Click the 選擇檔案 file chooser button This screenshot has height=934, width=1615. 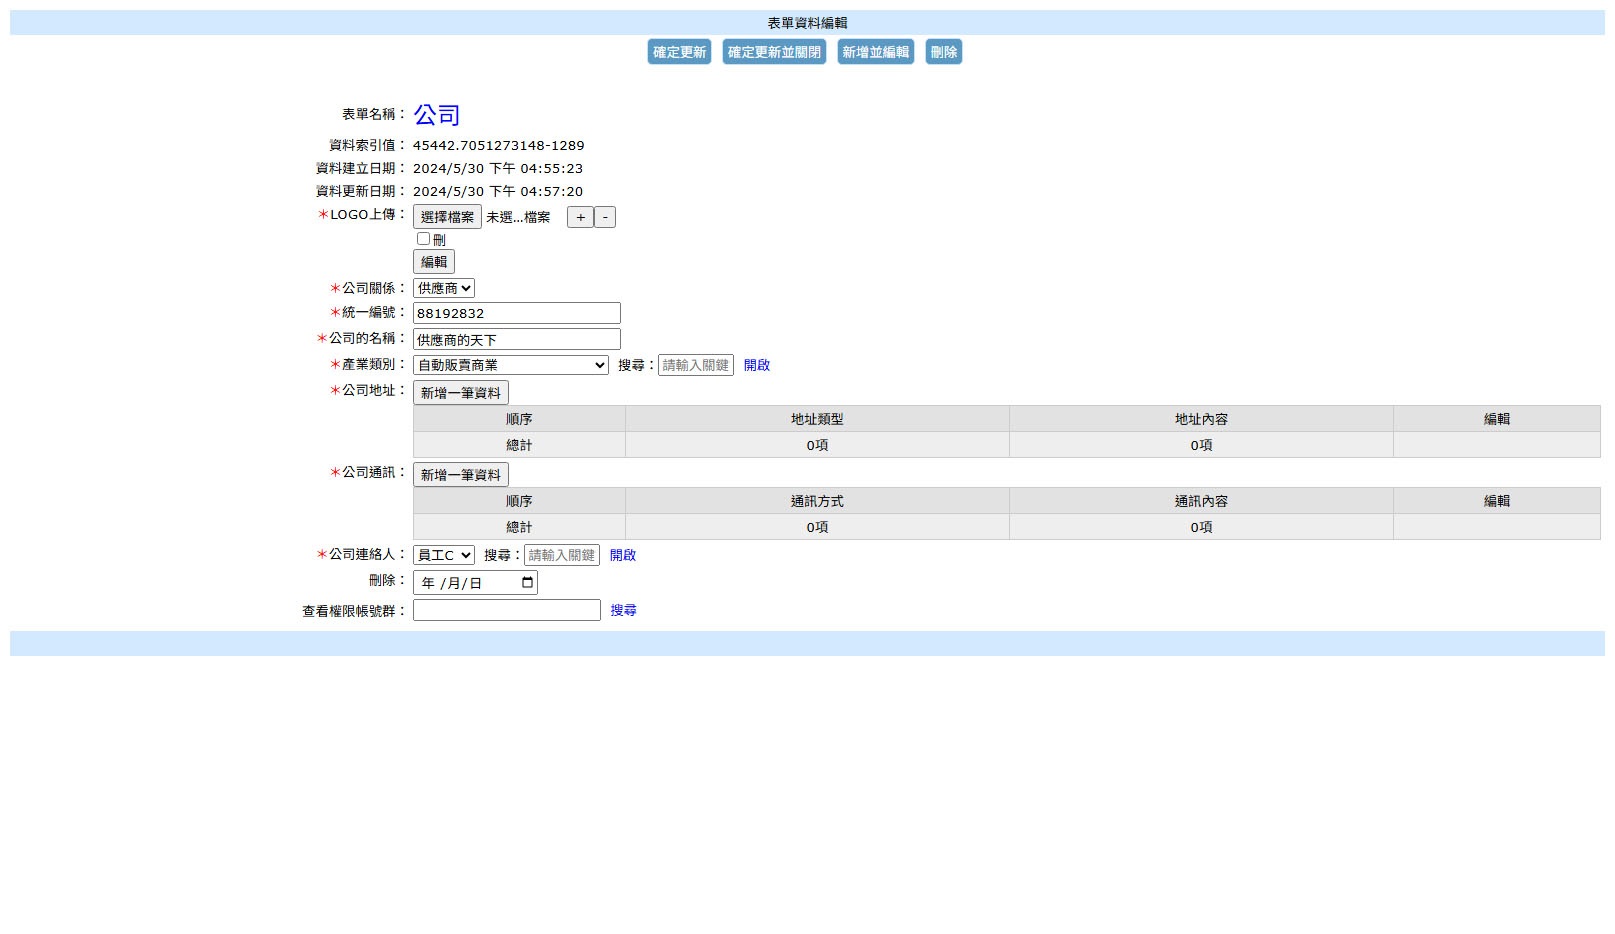pos(447,217)
